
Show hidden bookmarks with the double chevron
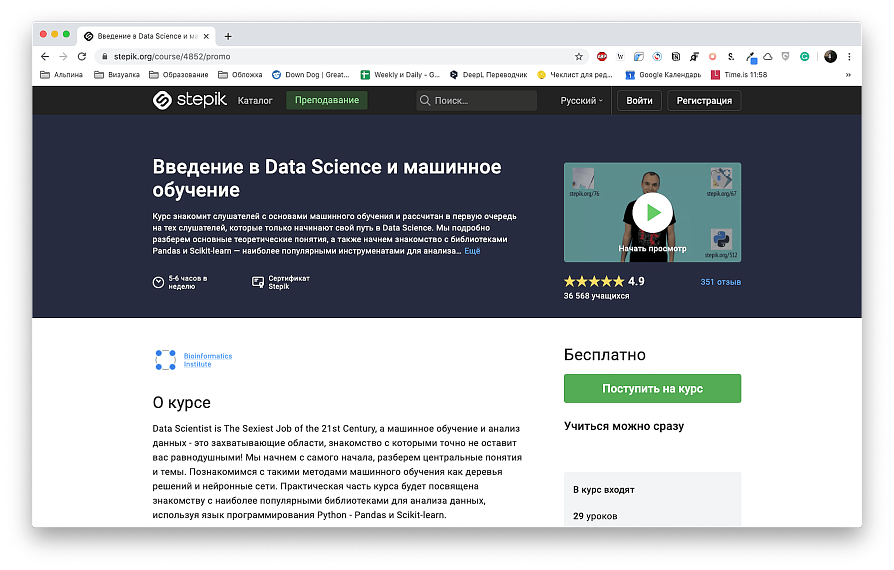848,75
